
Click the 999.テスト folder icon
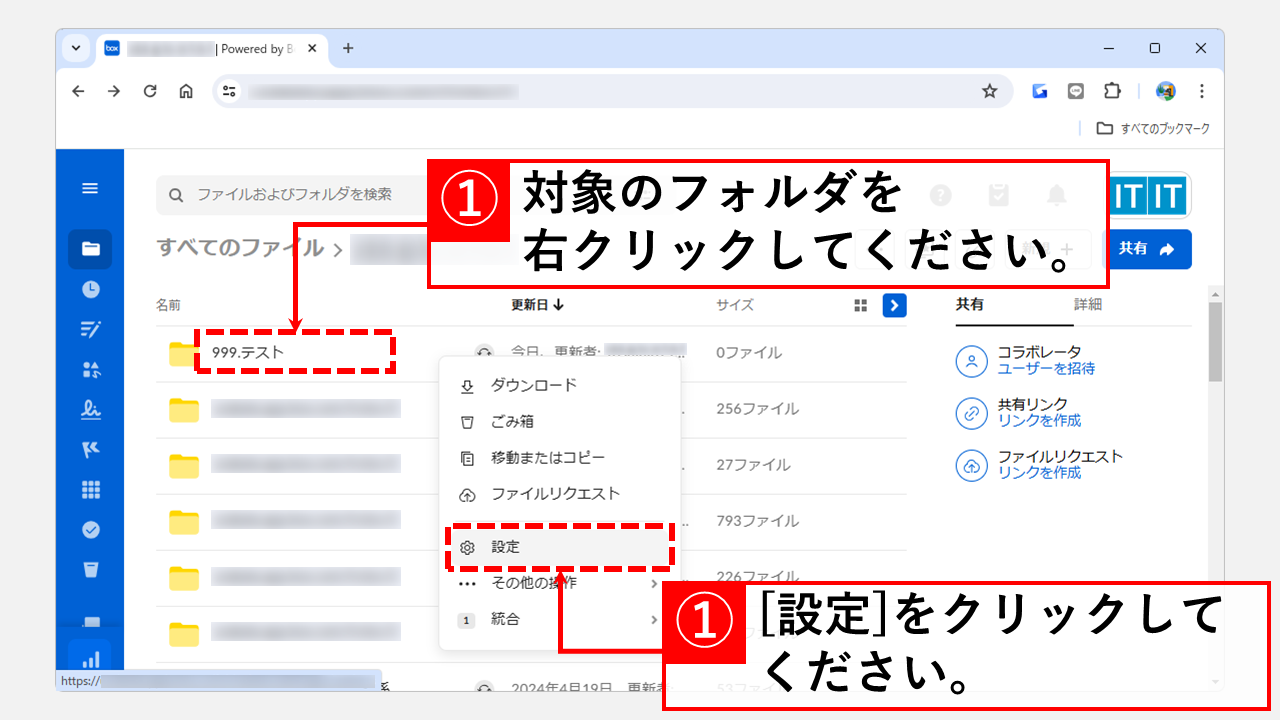pos(183,353)
